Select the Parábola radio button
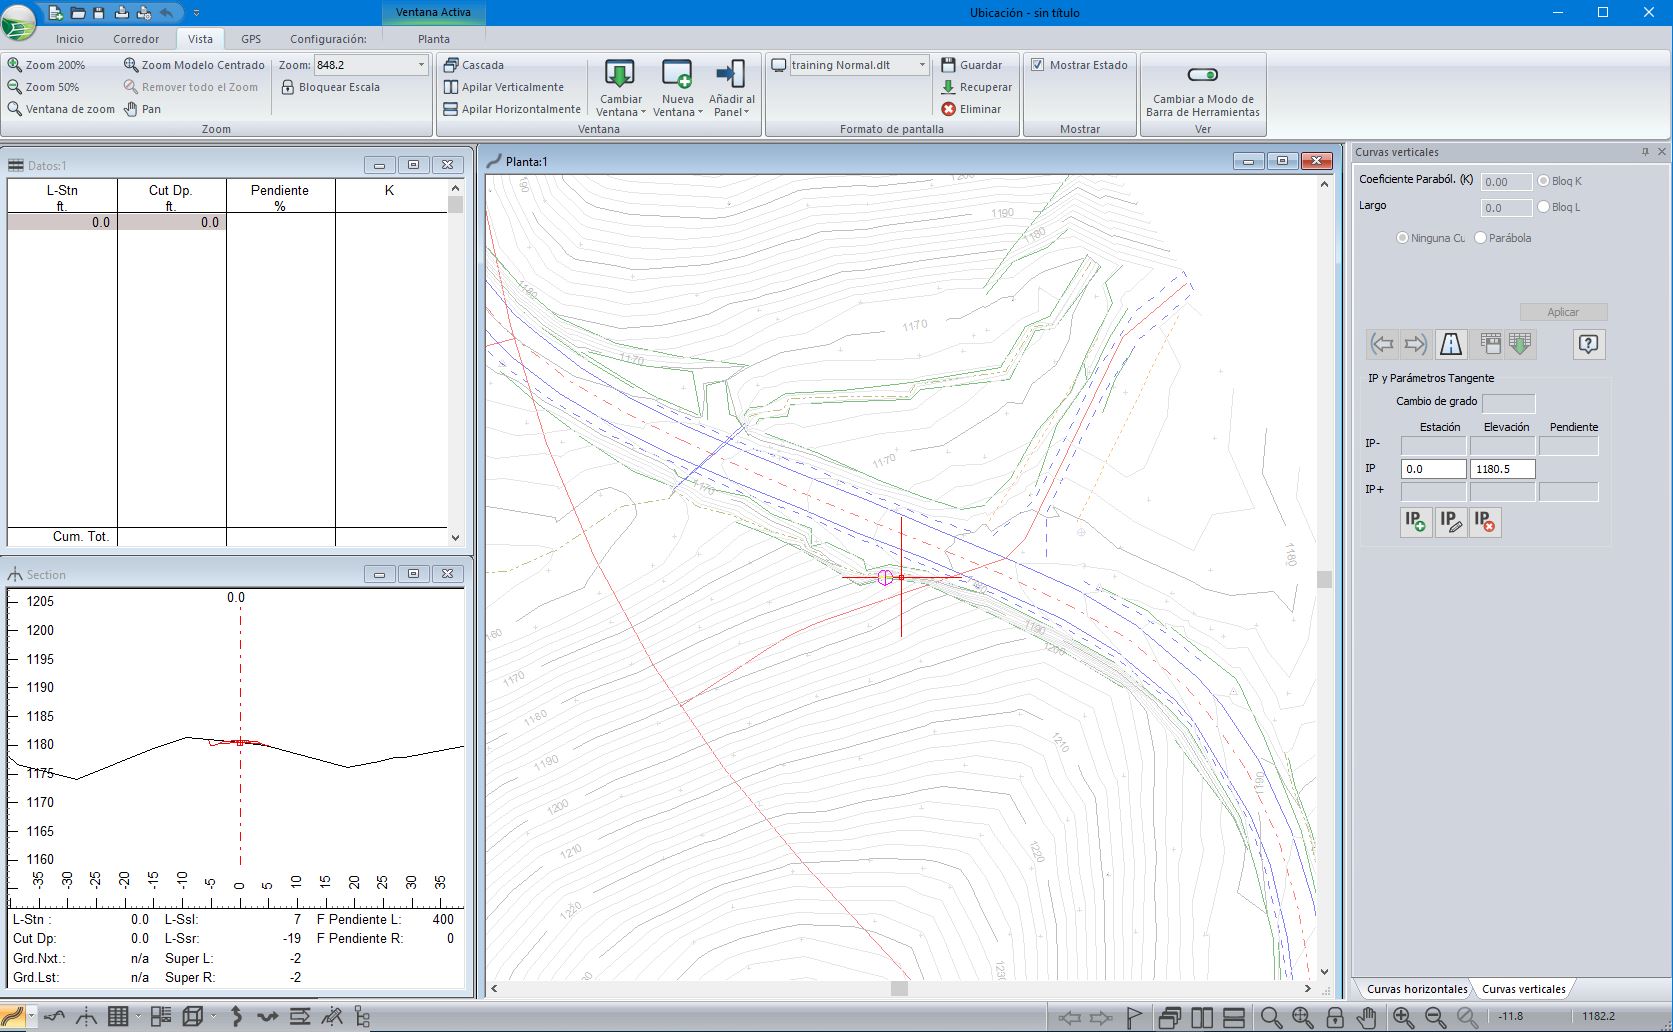Viewport: 1673px width, 1032px height. click(1481, 238)
